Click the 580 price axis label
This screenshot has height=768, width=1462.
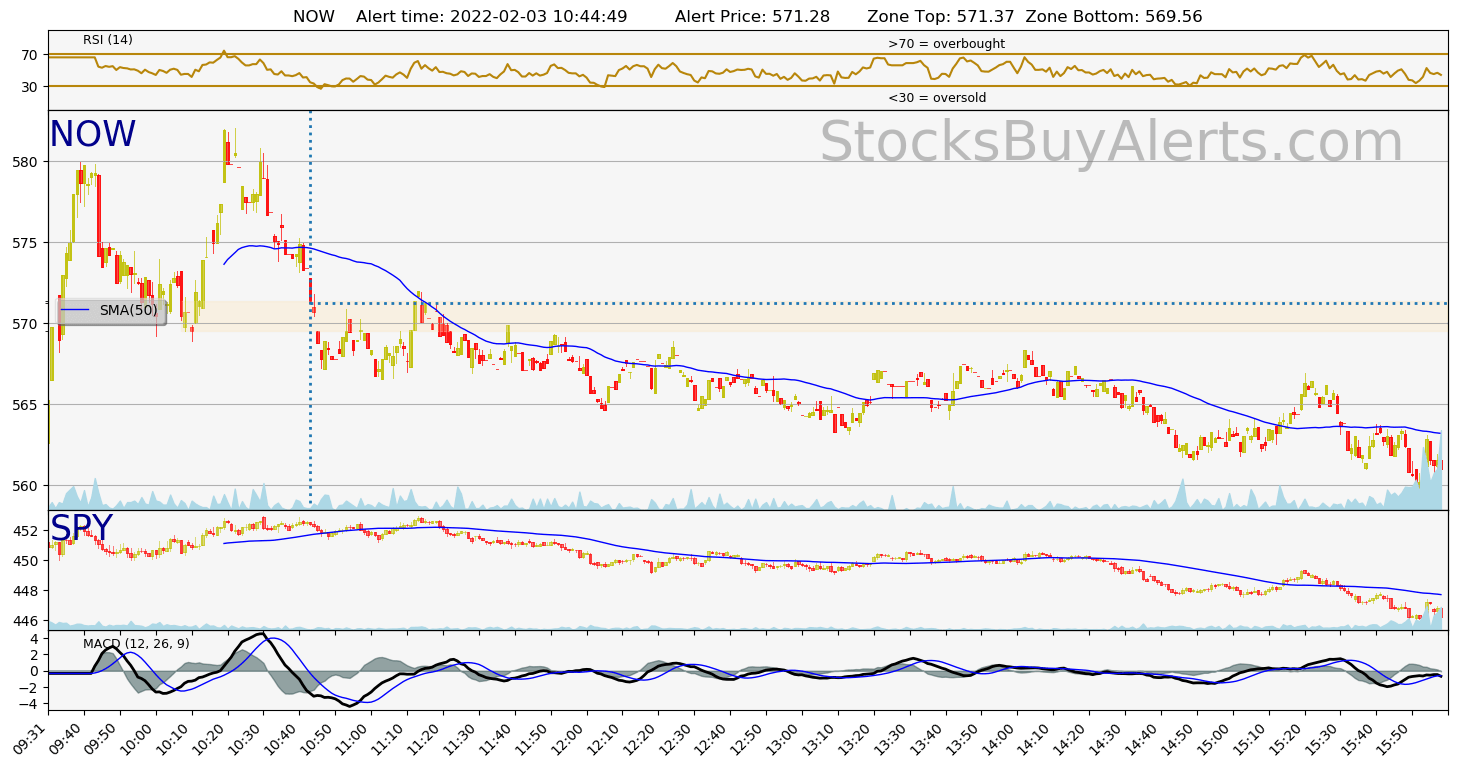(x=27, y=162)
